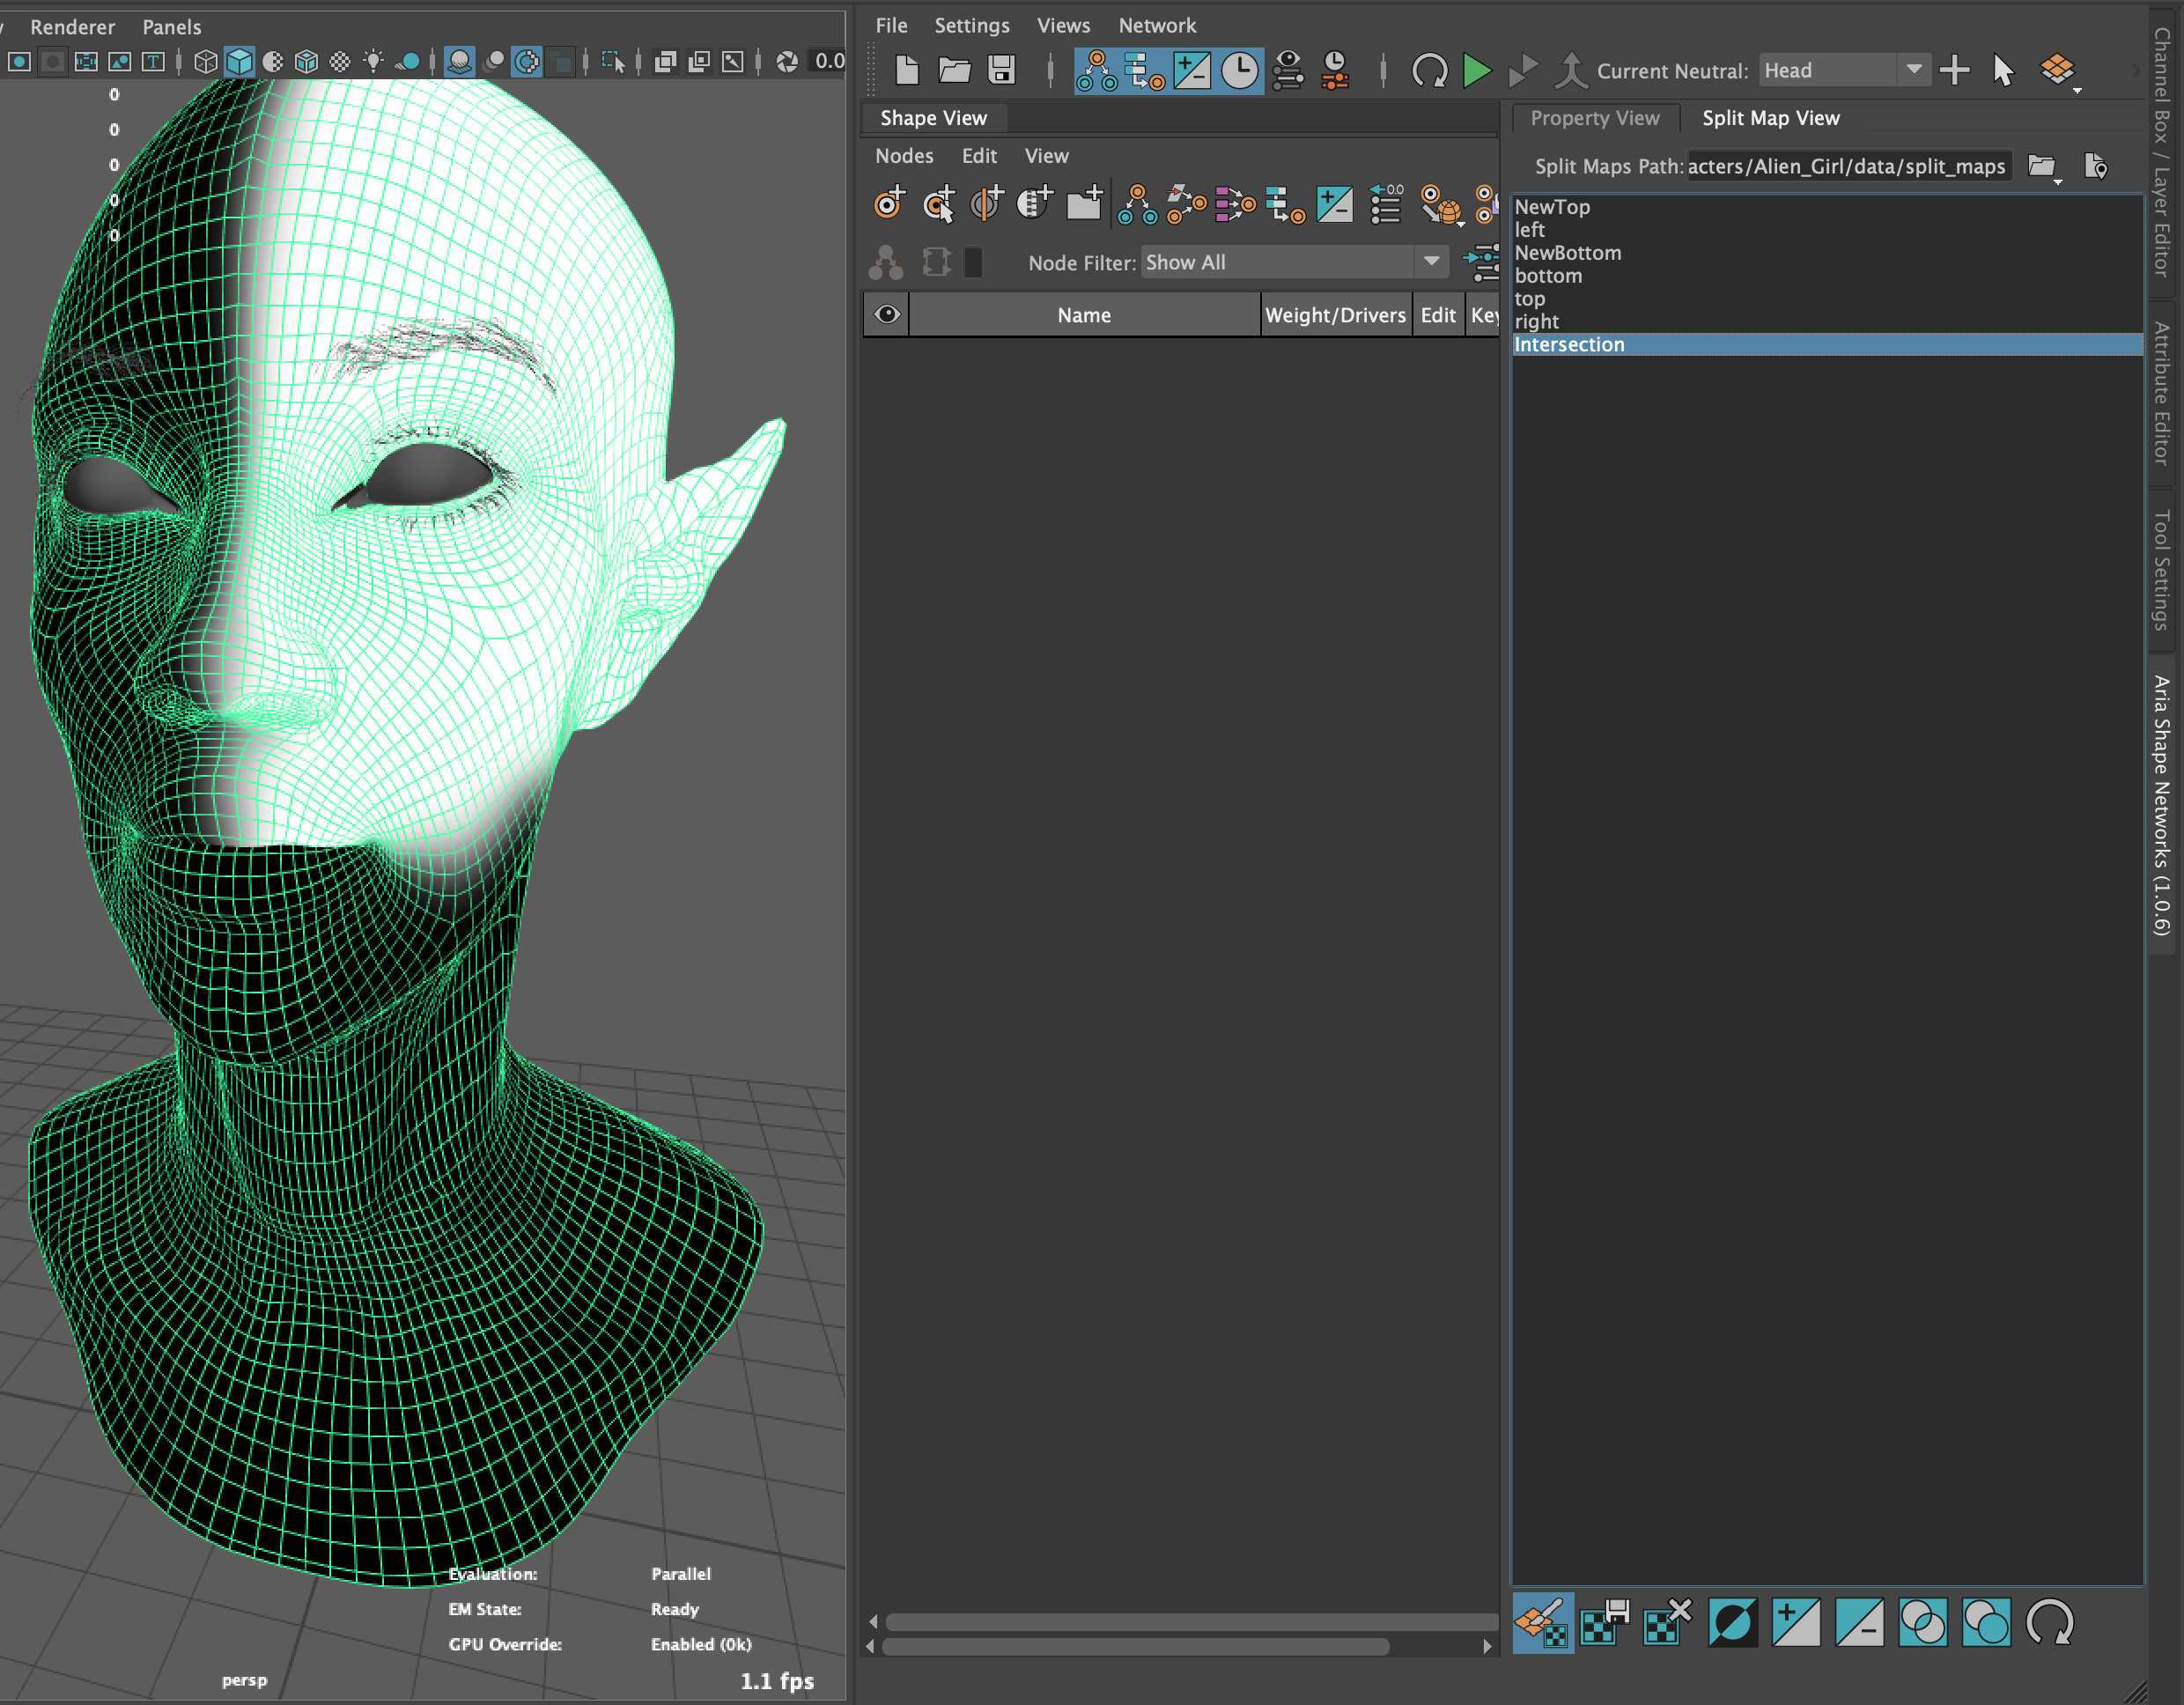This screenshot has height=1705, width=2184.
Task: Open the Renderer menu in viewport
Action: coord(72,27)
